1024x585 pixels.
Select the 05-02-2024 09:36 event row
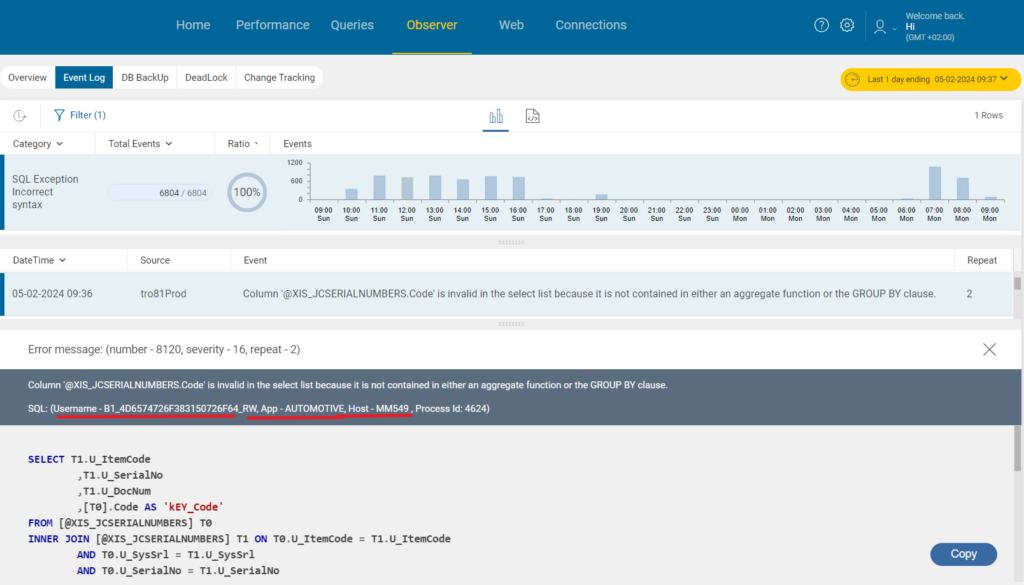click(507, 294)
